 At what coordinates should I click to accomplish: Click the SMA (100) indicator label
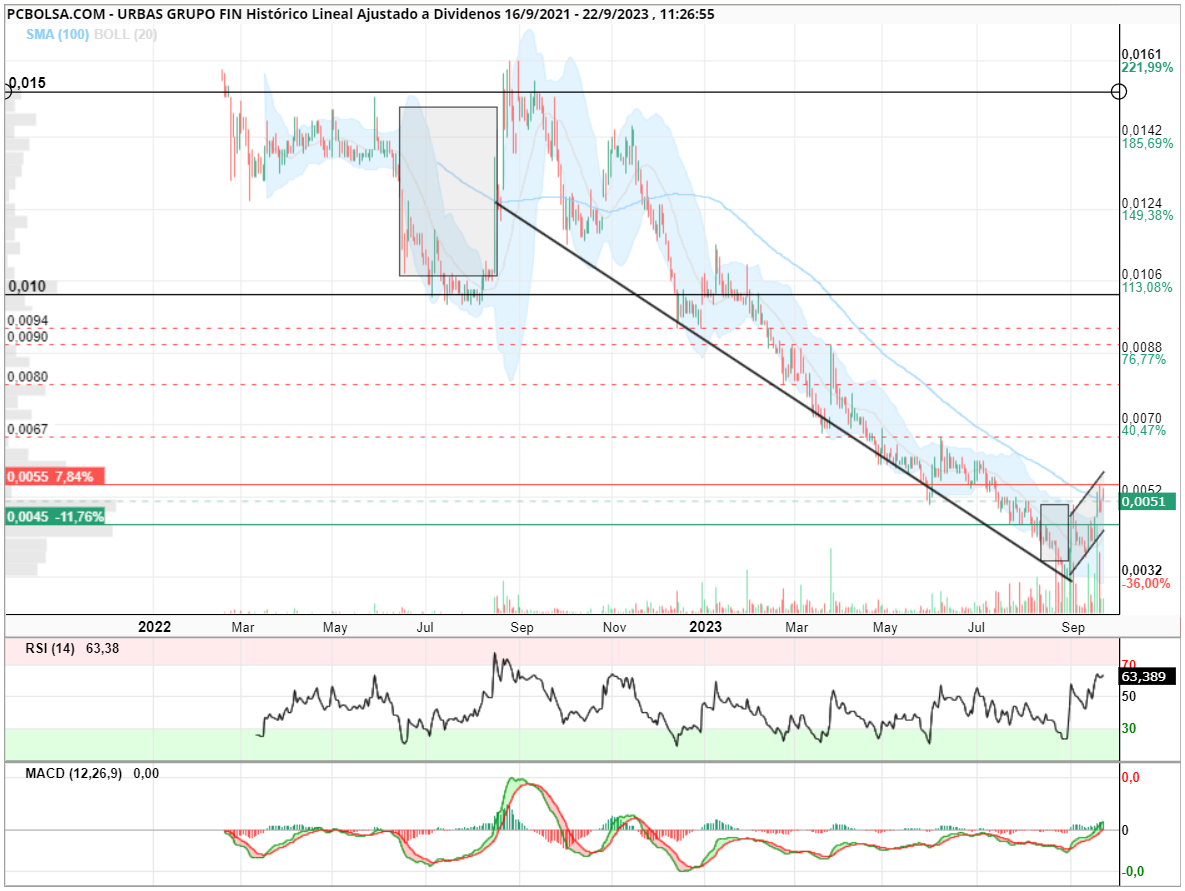coord(57,34)
